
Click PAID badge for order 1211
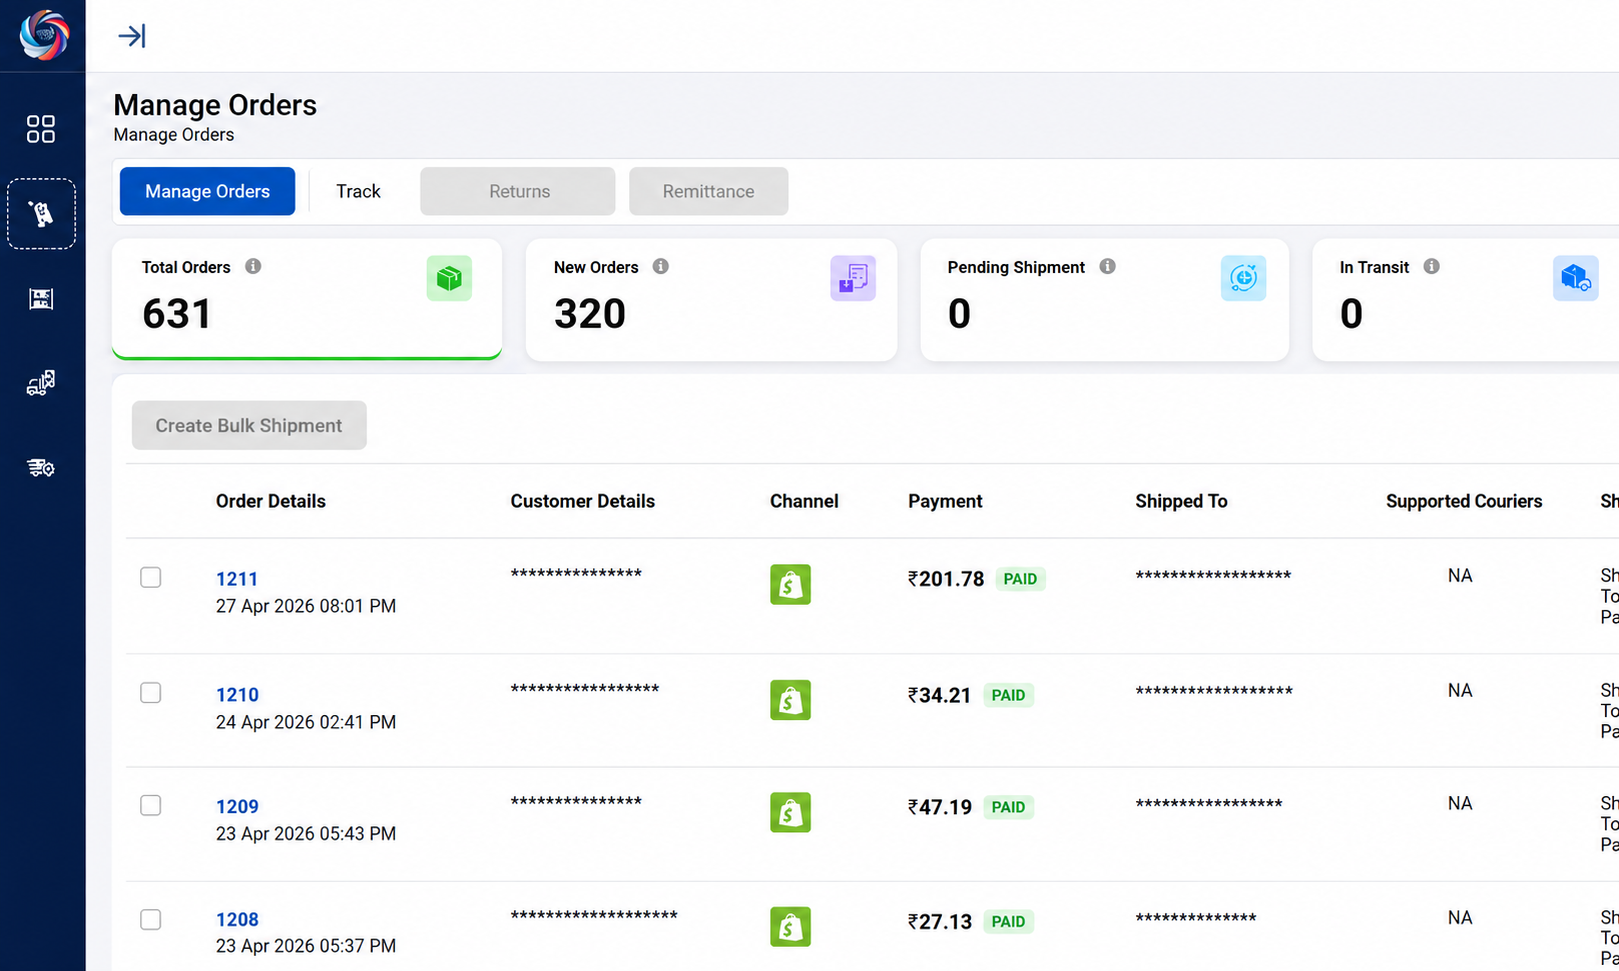(1020, 579)
